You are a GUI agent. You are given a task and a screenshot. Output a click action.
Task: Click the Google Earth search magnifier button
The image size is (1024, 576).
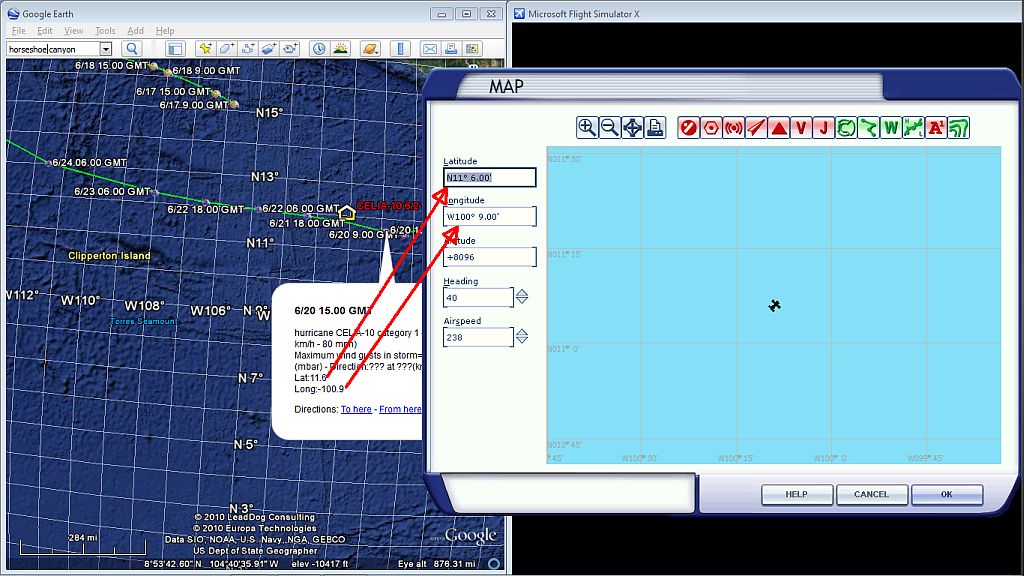[x=131, y=49]
